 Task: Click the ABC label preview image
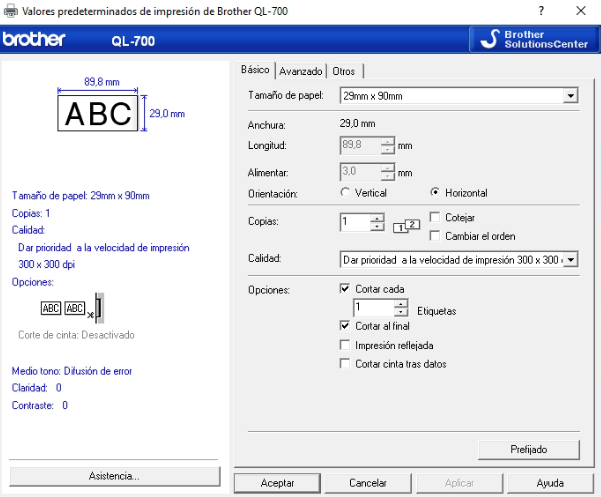click(x=98, y=113)
